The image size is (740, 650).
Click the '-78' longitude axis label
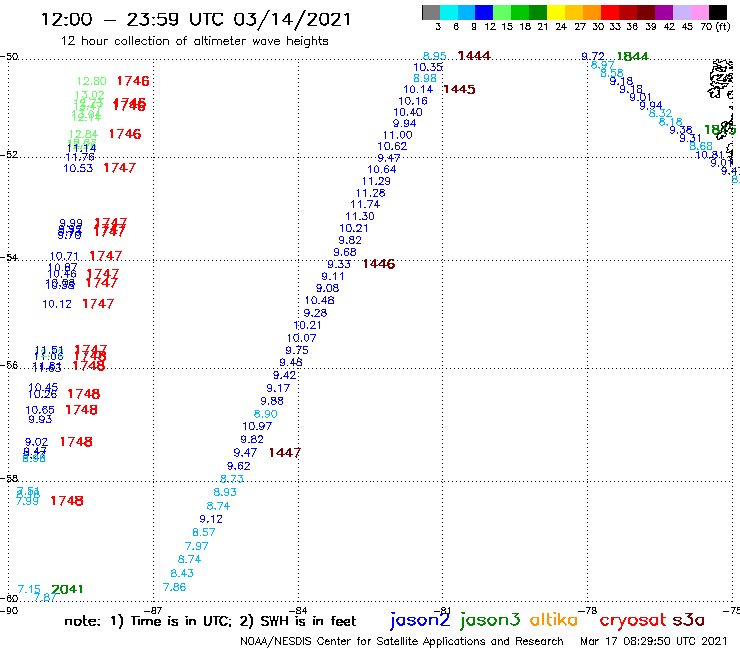click(x=588, y=610)
